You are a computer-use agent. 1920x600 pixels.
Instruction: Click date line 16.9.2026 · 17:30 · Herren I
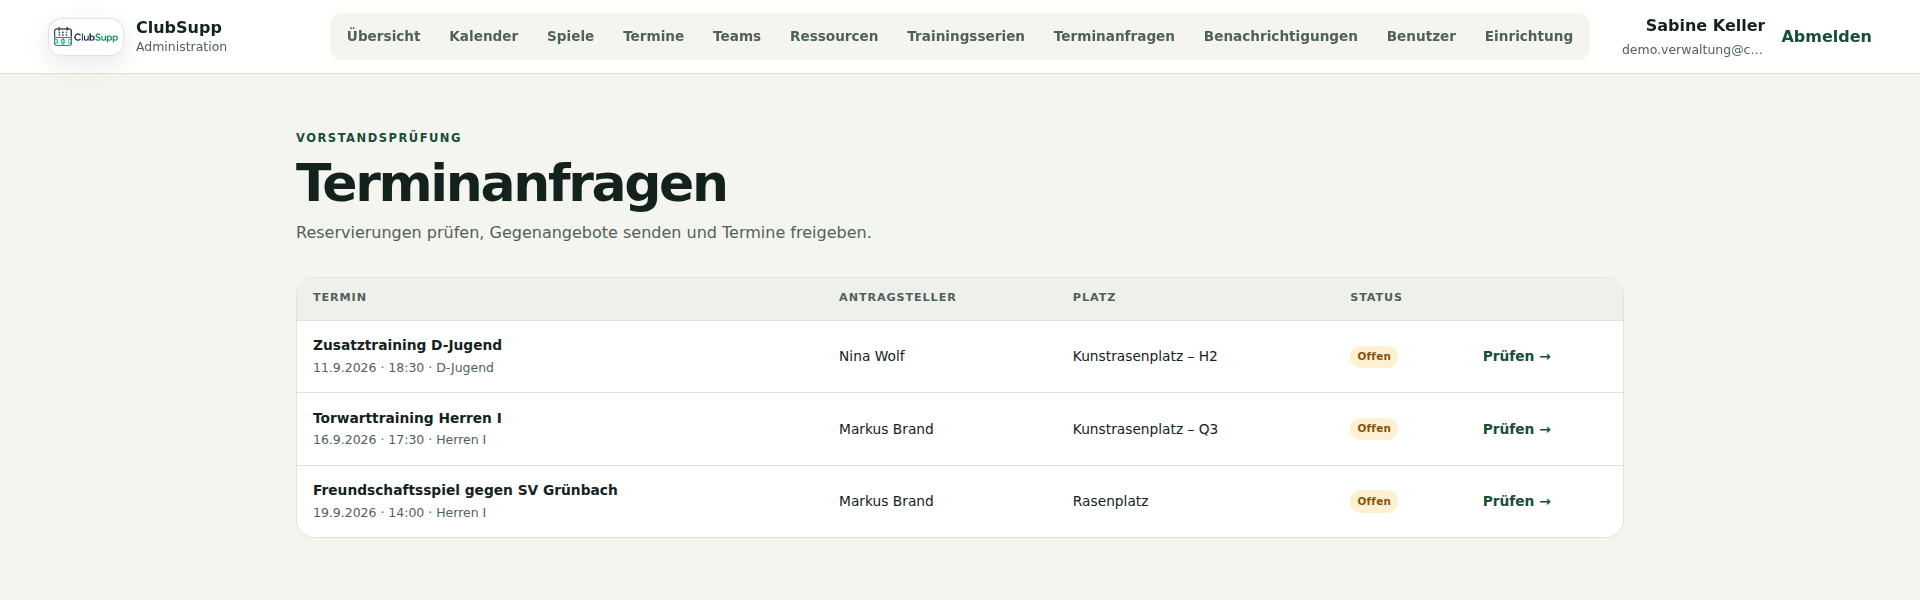click(399, 440)
